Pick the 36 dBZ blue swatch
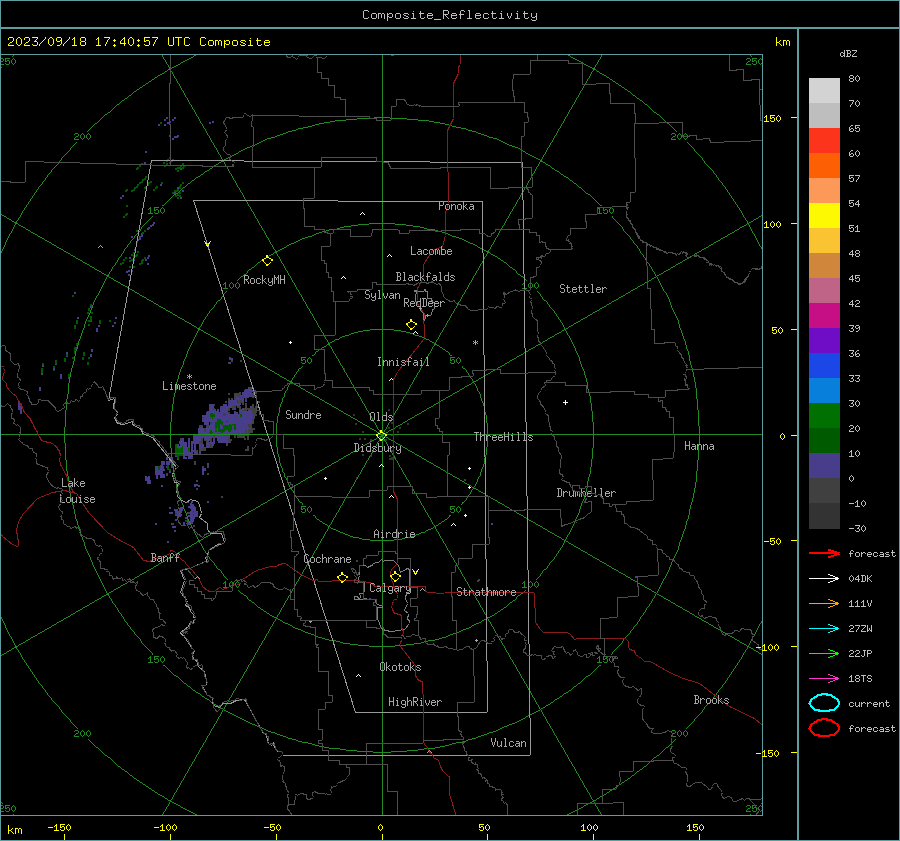The image size is (900, 841). point(824,365)
